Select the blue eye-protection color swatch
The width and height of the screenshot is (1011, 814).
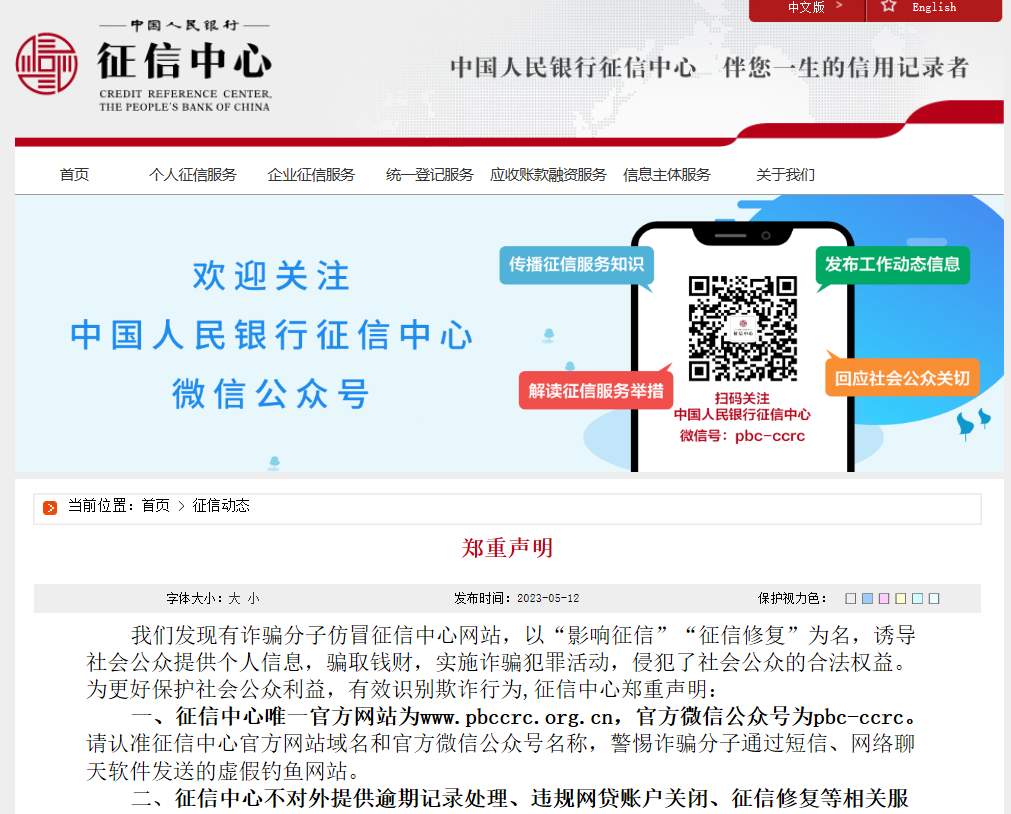pos(867,599)
